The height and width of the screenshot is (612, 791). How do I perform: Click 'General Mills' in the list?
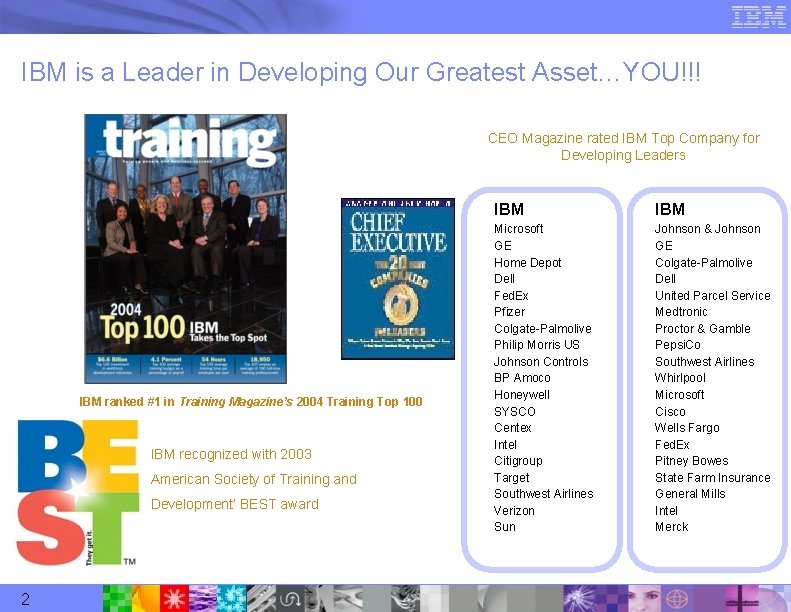(690, 494)
